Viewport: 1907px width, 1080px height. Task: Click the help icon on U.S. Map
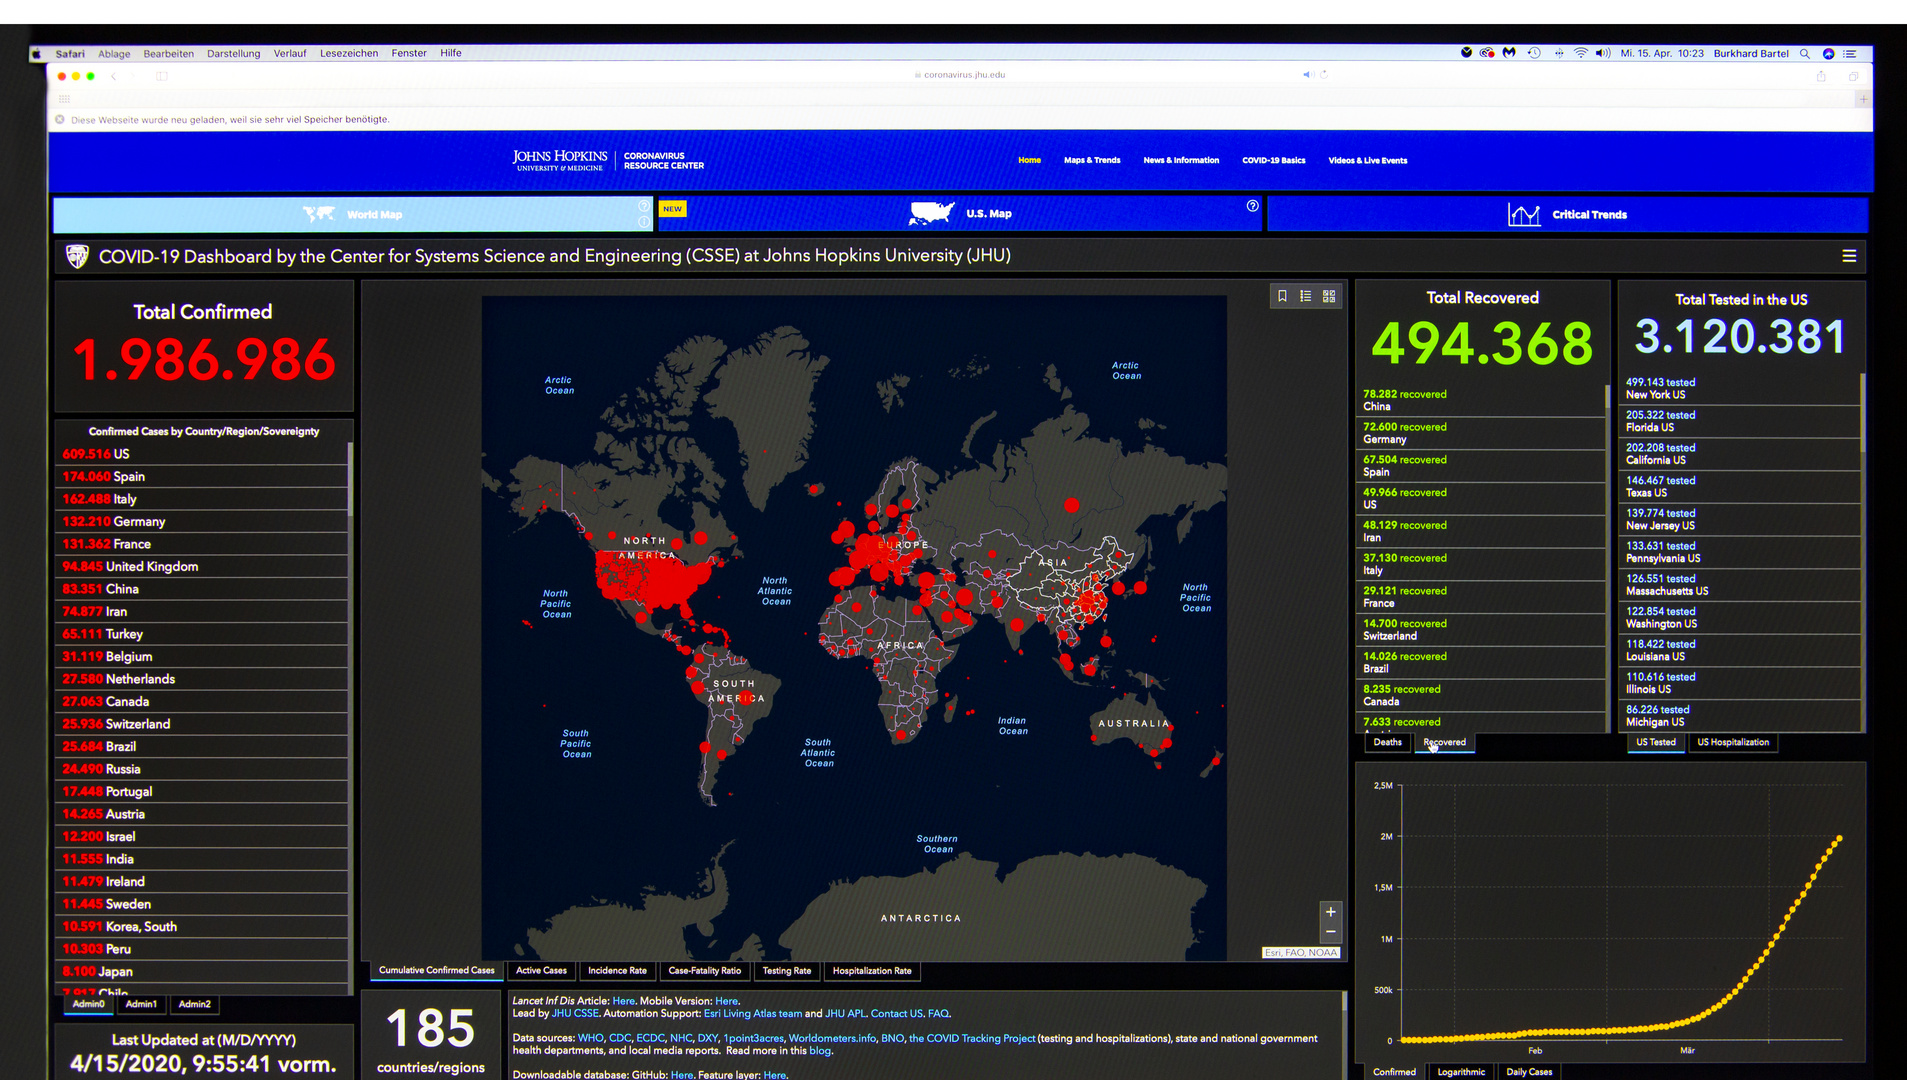click(x=1252, y=206)
